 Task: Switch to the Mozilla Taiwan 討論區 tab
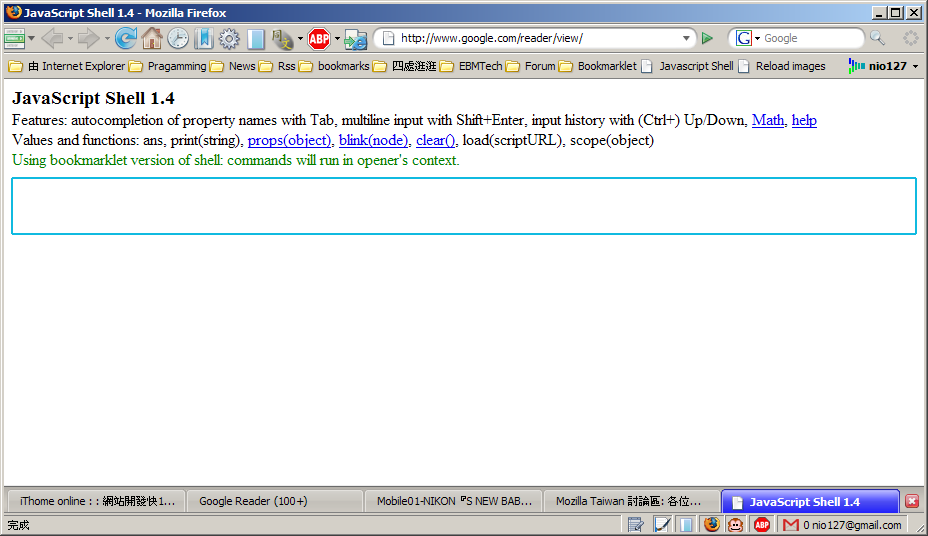[631, 501]
